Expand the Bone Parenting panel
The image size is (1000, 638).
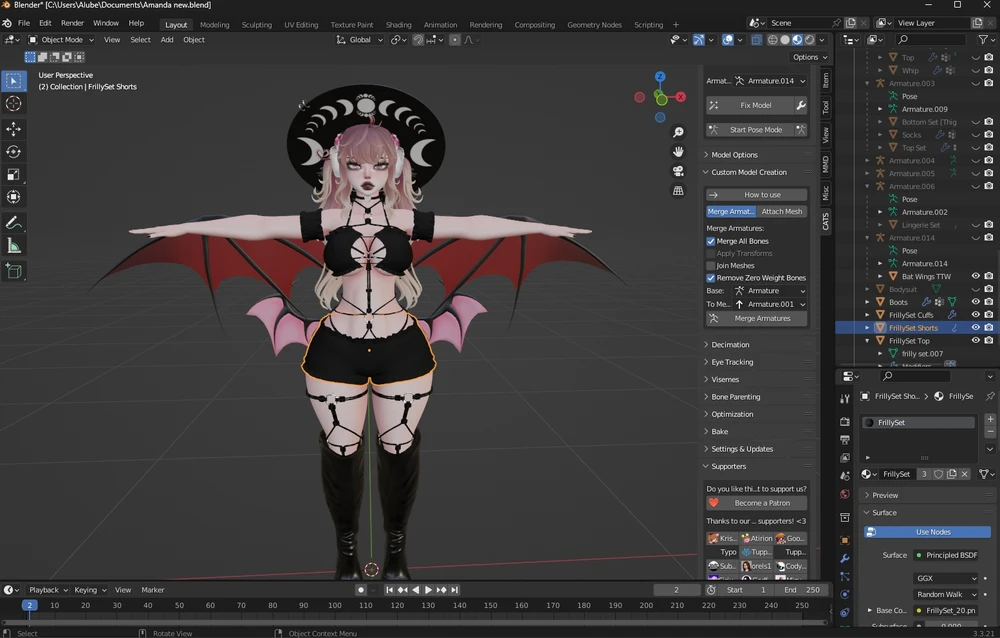tap(735, 397)
